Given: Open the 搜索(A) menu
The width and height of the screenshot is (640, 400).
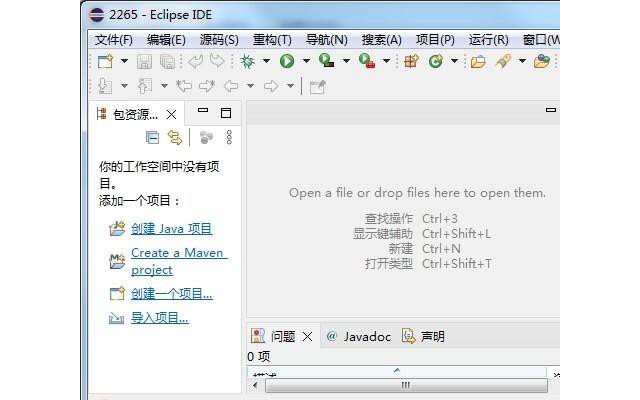Looking at the screenshot, I should tap(382, 40).
